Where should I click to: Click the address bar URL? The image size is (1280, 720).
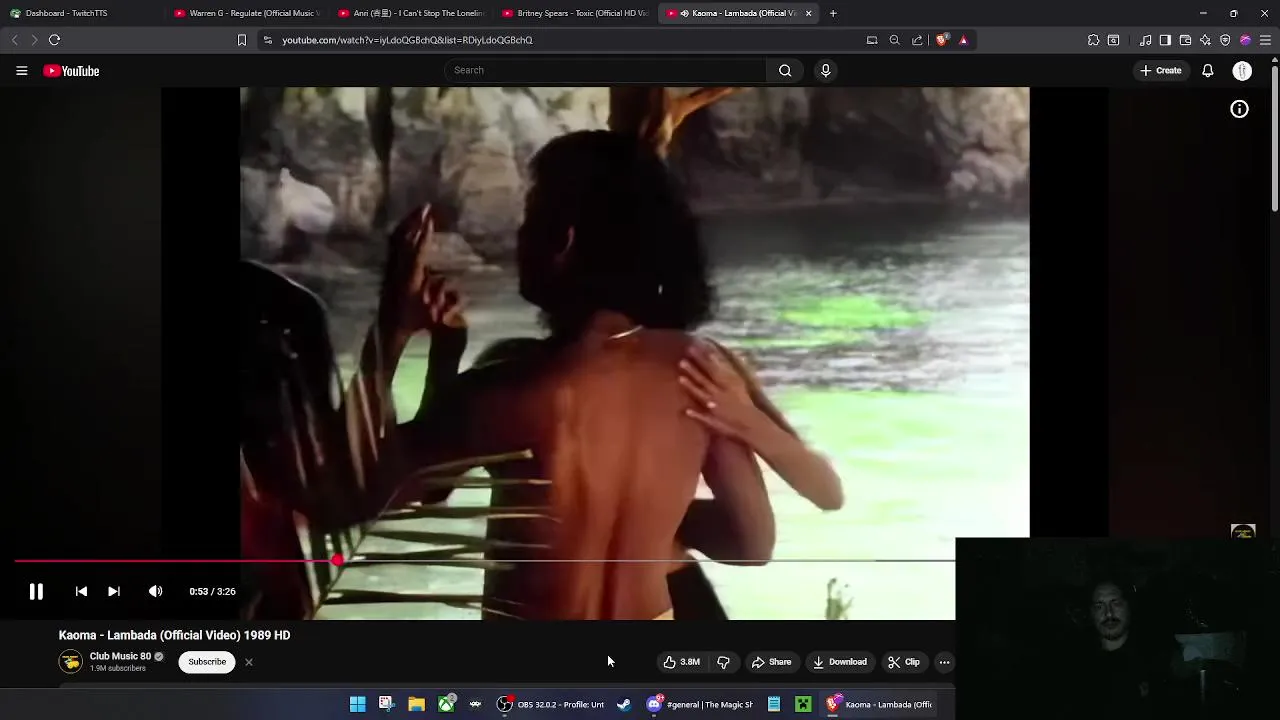click(407, 40)
